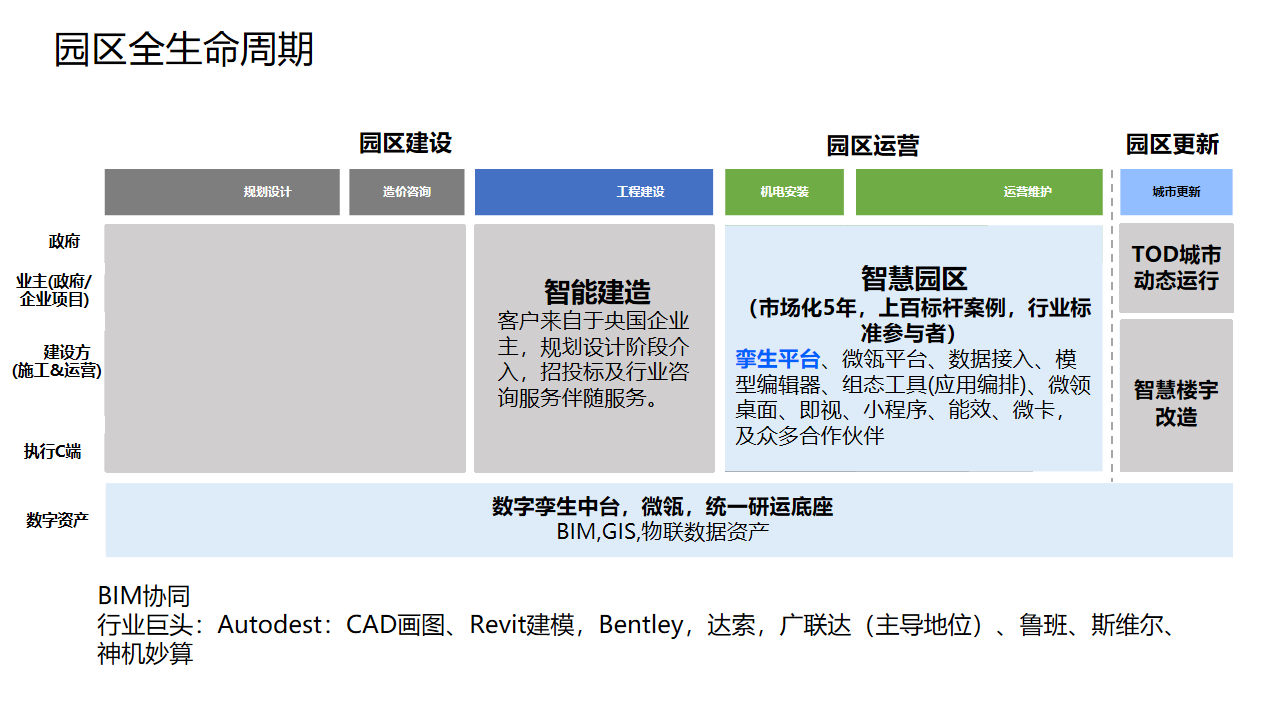Click the BIM,GIS,物联数据资产 text
The width and height of the screenshot is (1280, 720).
tap(663, 531)
